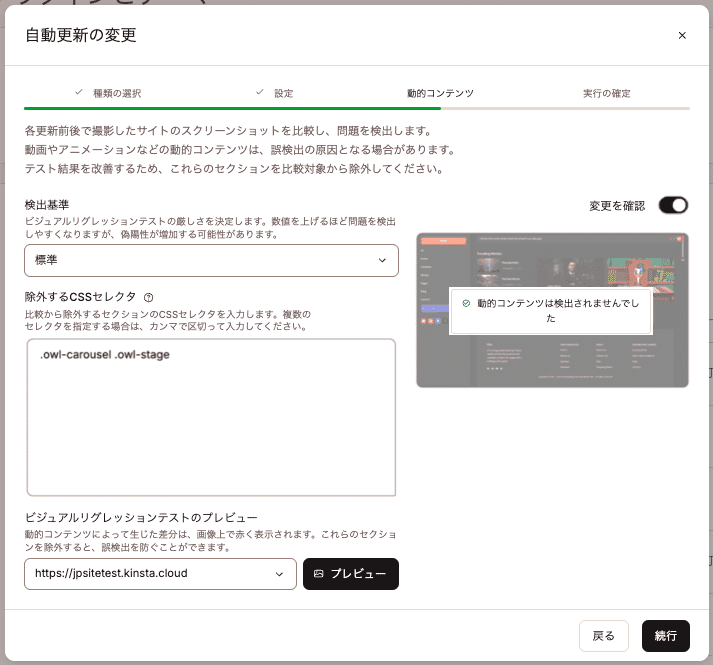Click the checkmark icon beside 種類の選択
The image size is (713, 665).
tap(79, 92)
